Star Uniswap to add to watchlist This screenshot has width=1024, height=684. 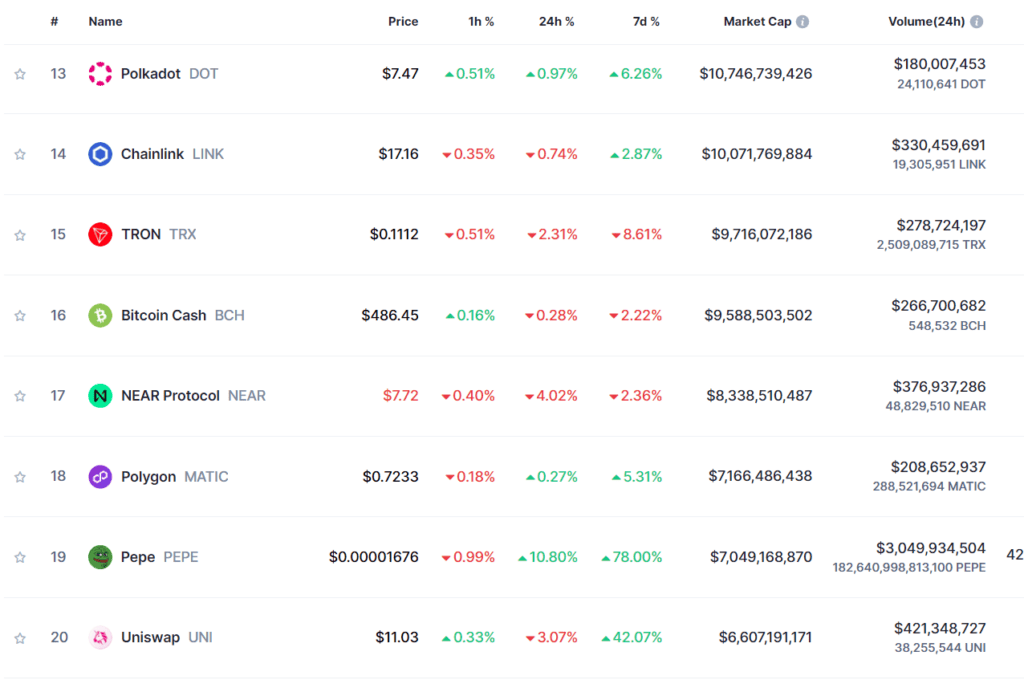tap(20, 638)
